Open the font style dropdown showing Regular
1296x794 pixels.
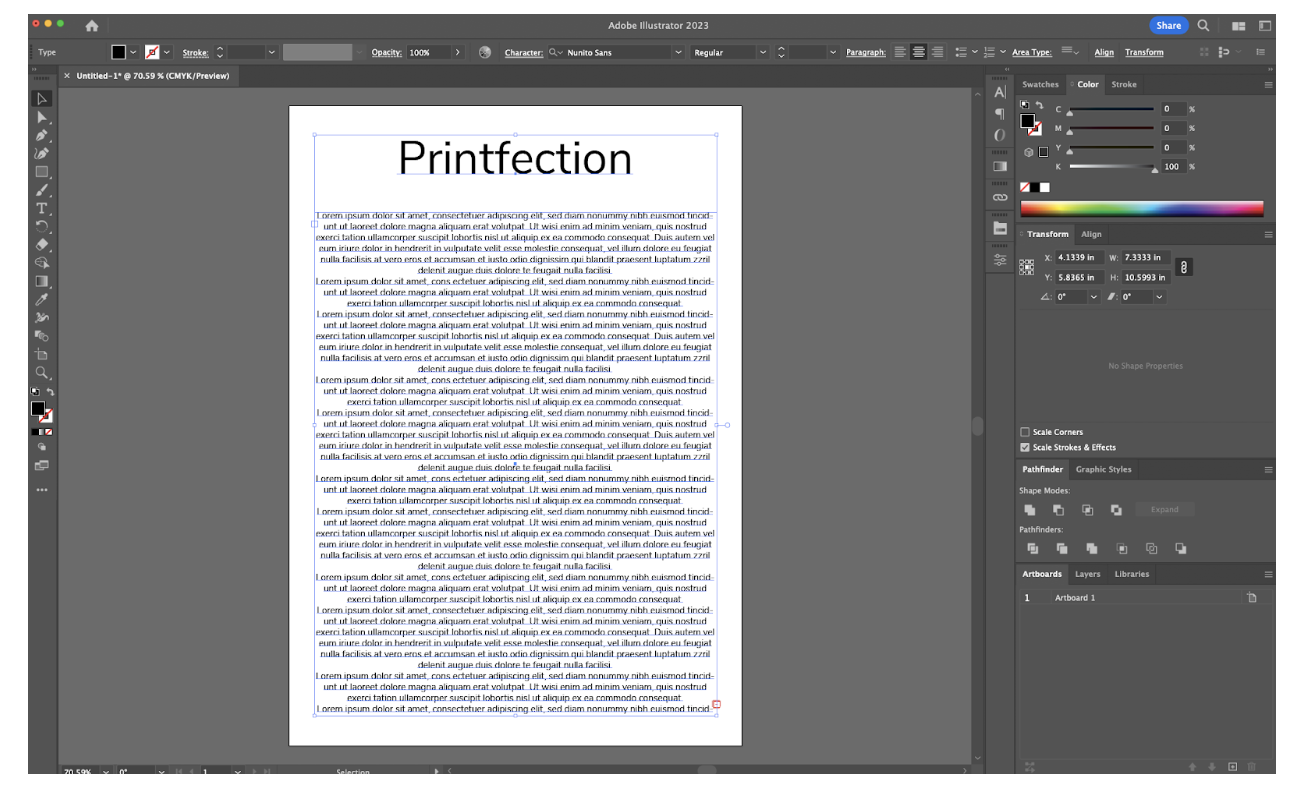763,52
